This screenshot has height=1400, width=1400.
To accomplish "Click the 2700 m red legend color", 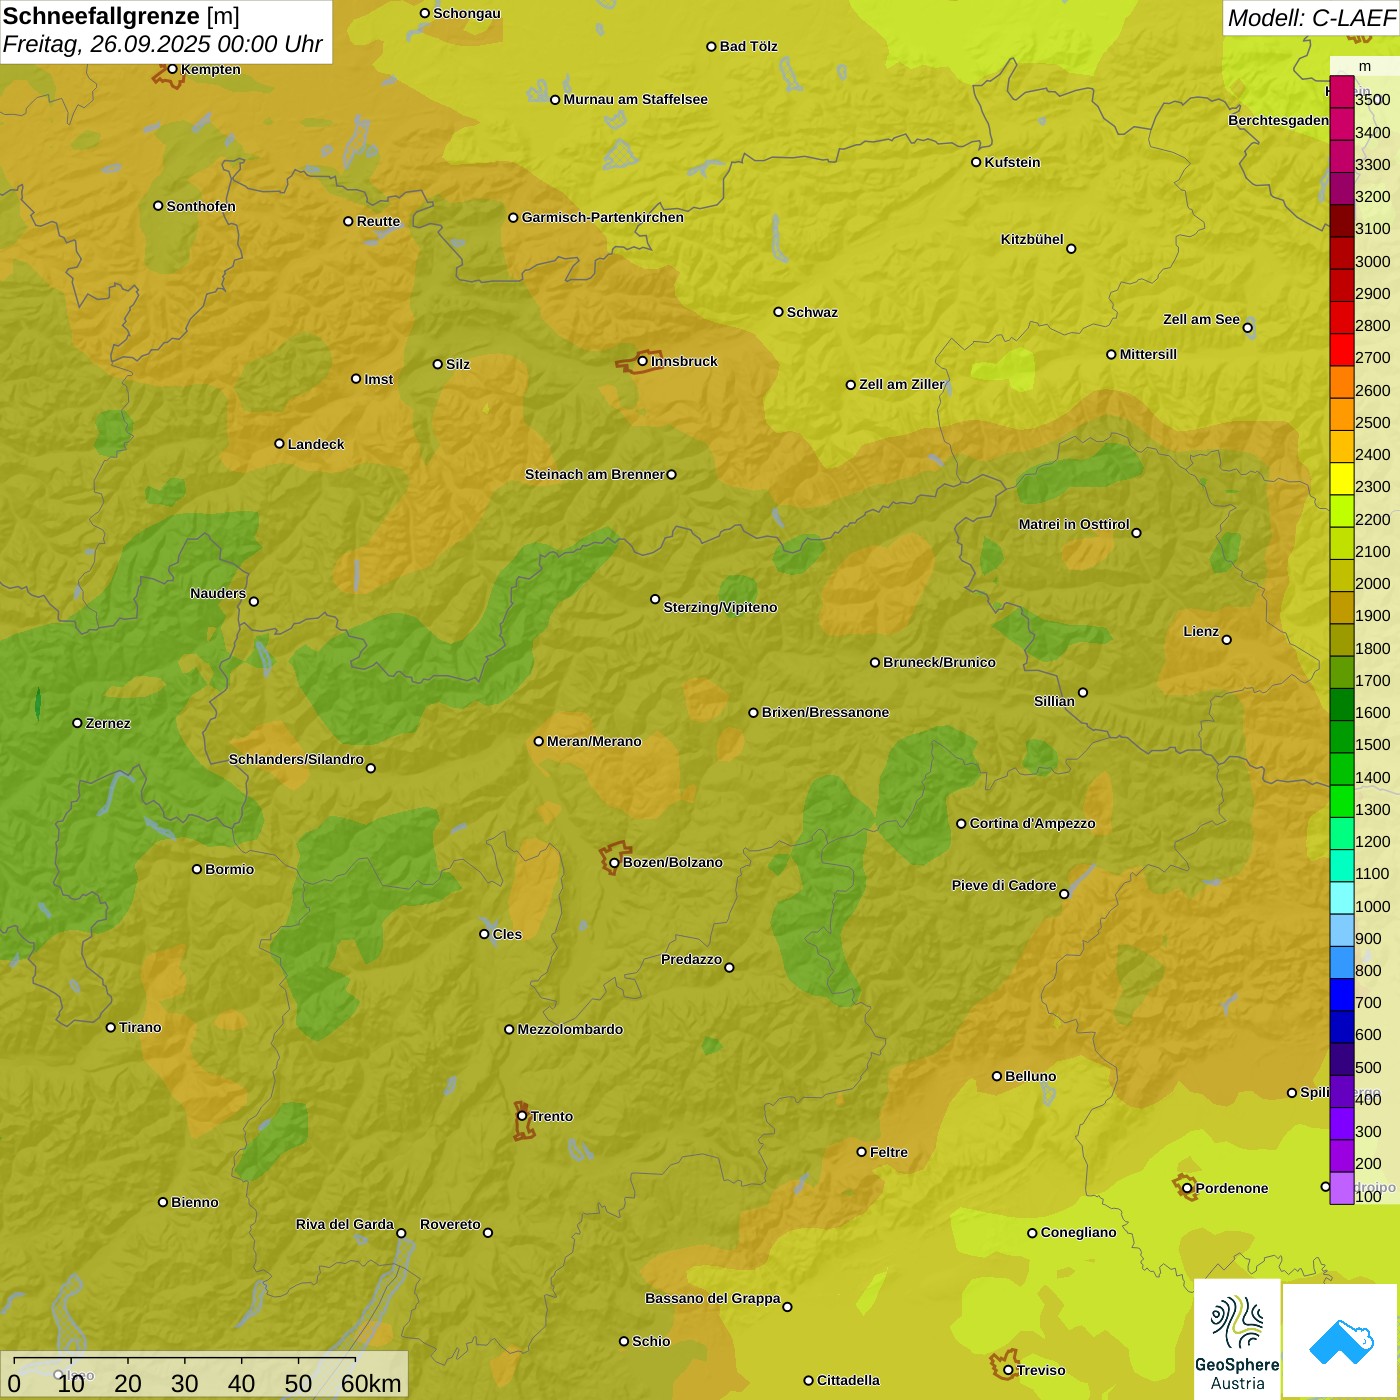I will (1342, 350).
